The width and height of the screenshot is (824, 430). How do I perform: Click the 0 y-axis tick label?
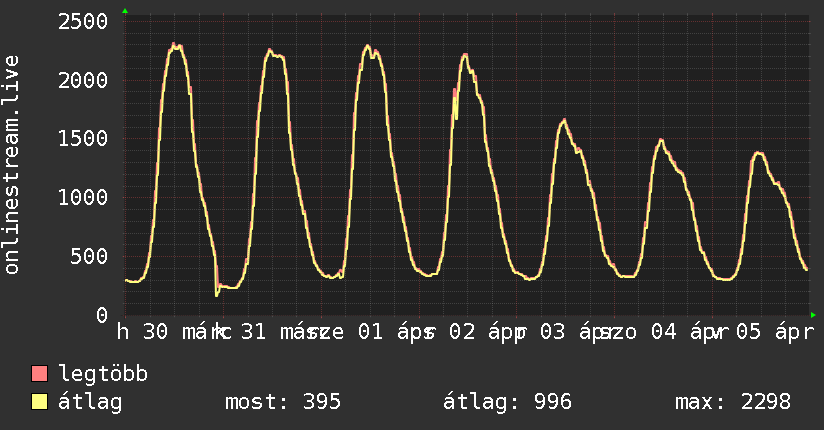[102, 315]
